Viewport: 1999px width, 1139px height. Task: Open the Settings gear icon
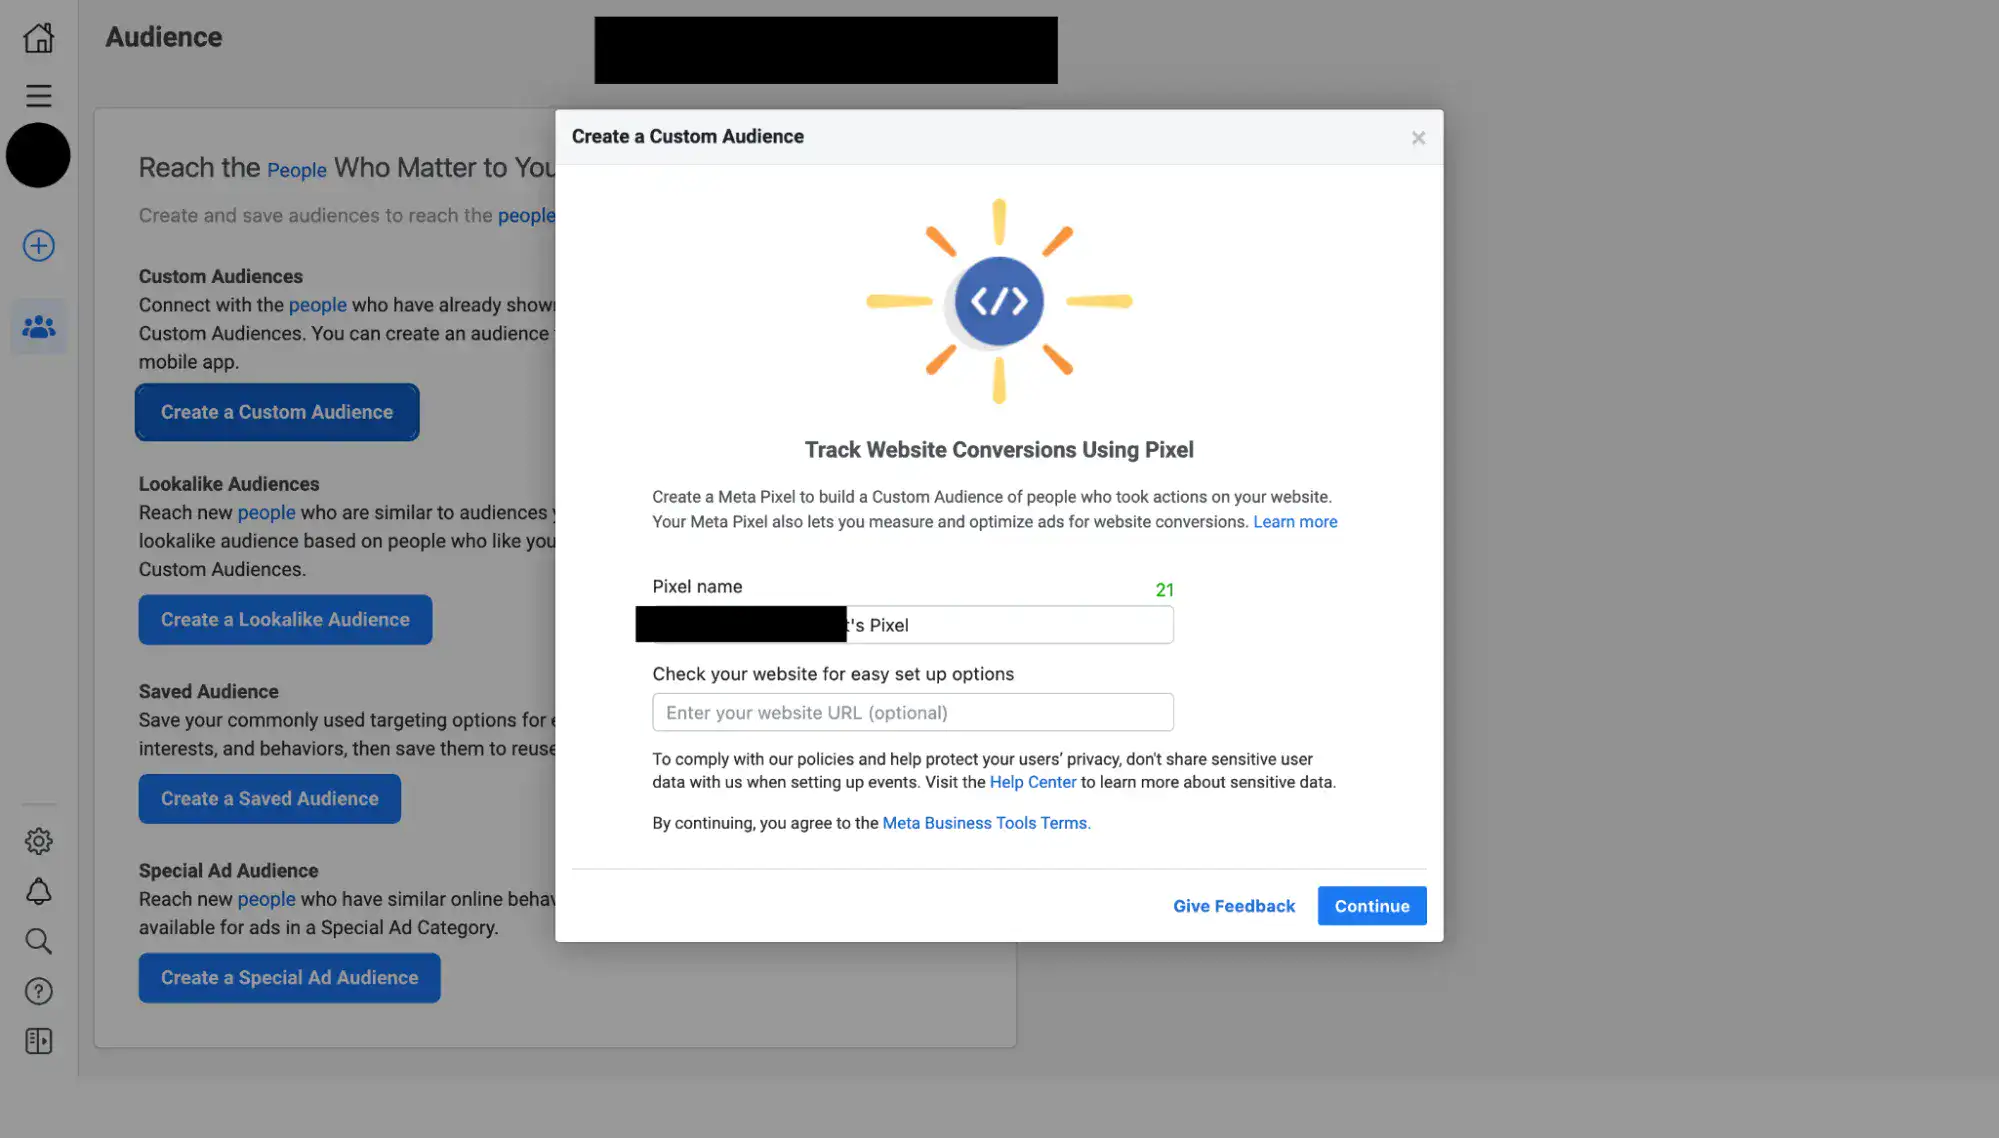click(x=38, y=841)
